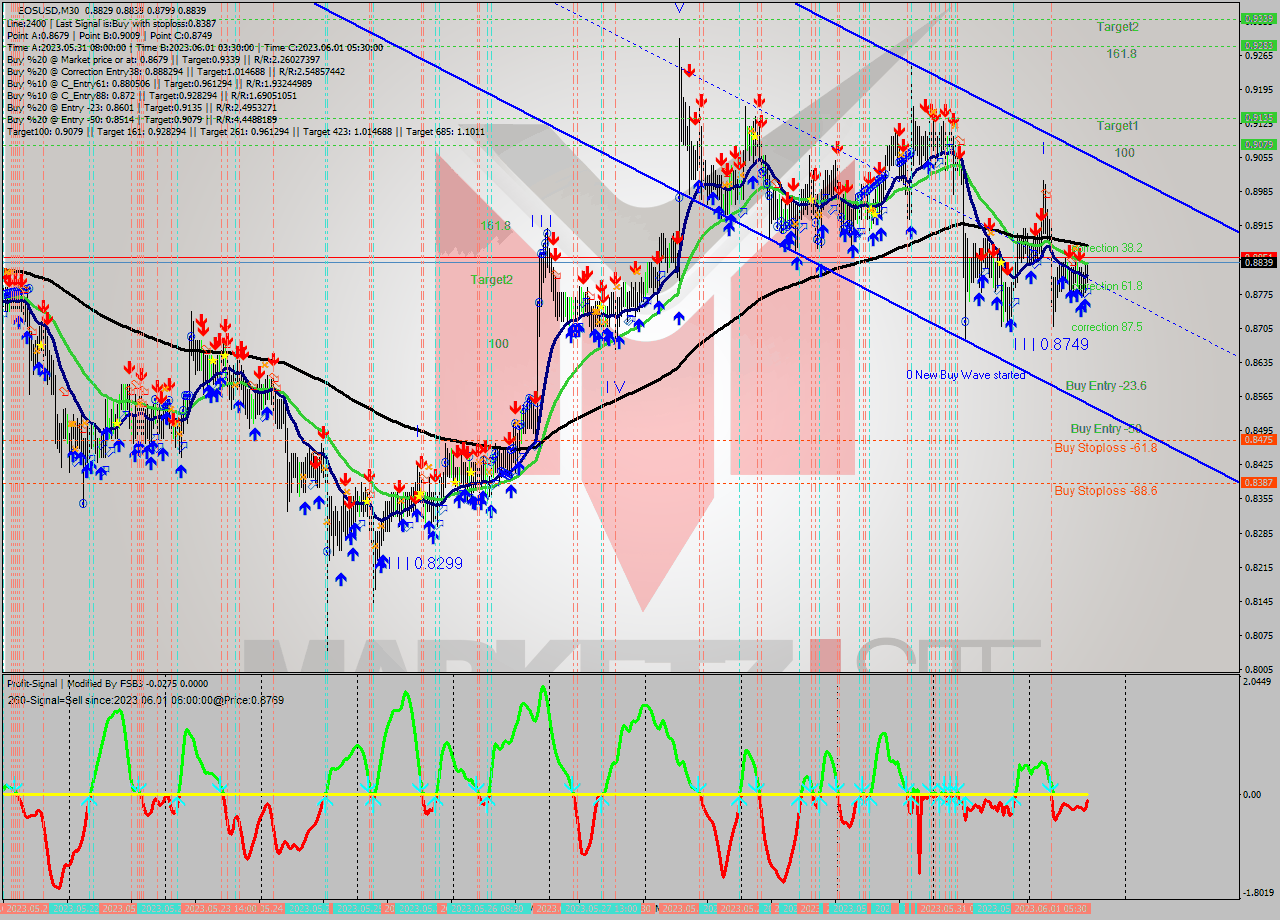Select the Buy Entry -23.6 label
This screenshot has height=920, width=1280.
click(x=1105, y=386)
